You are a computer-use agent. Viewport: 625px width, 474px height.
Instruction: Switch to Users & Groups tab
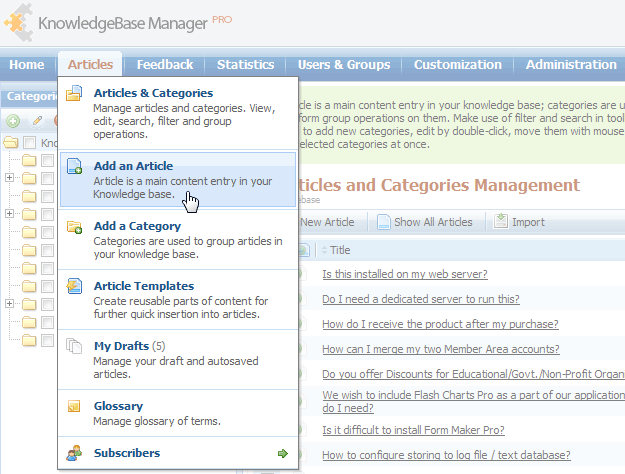[x=344, y=65]
